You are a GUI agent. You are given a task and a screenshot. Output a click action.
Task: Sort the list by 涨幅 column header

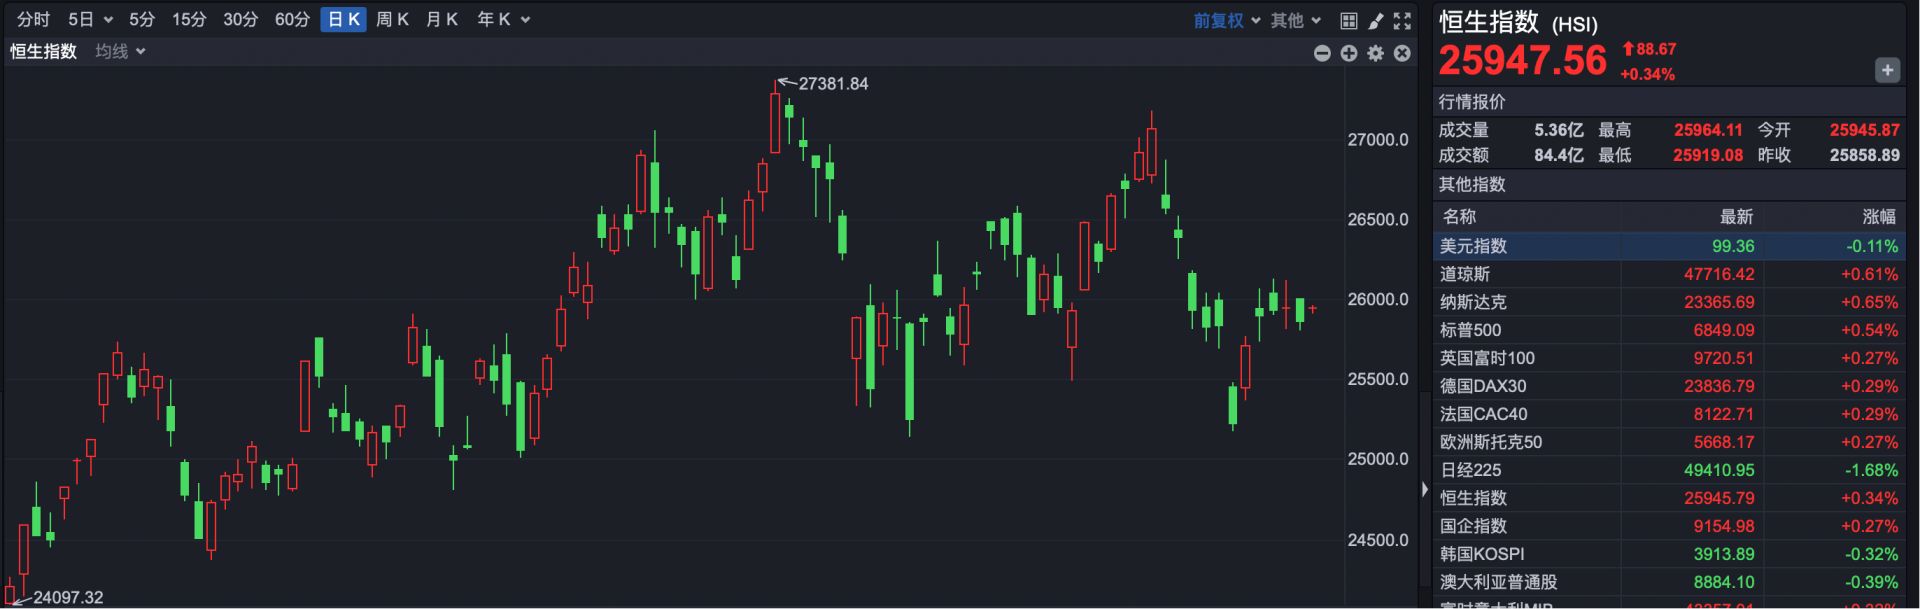point(1878,216)
